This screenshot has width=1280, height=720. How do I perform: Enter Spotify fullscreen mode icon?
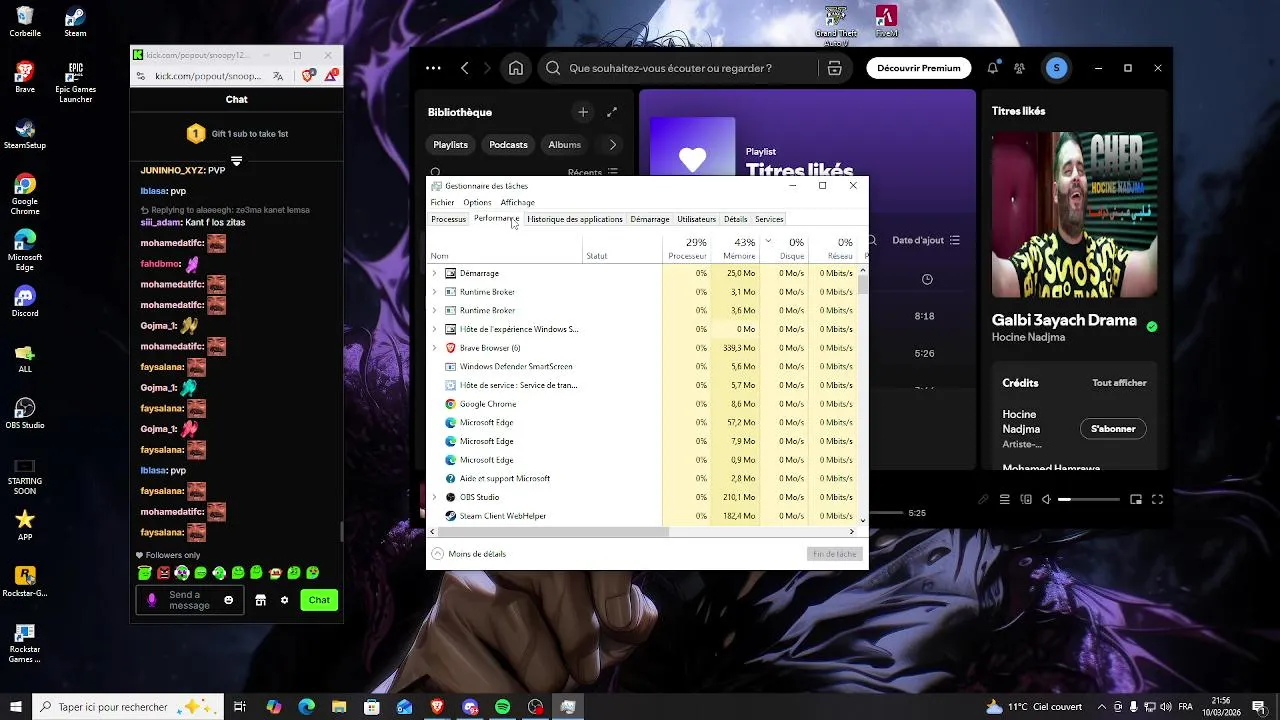pyautogui.click(x=1158, y=499)
